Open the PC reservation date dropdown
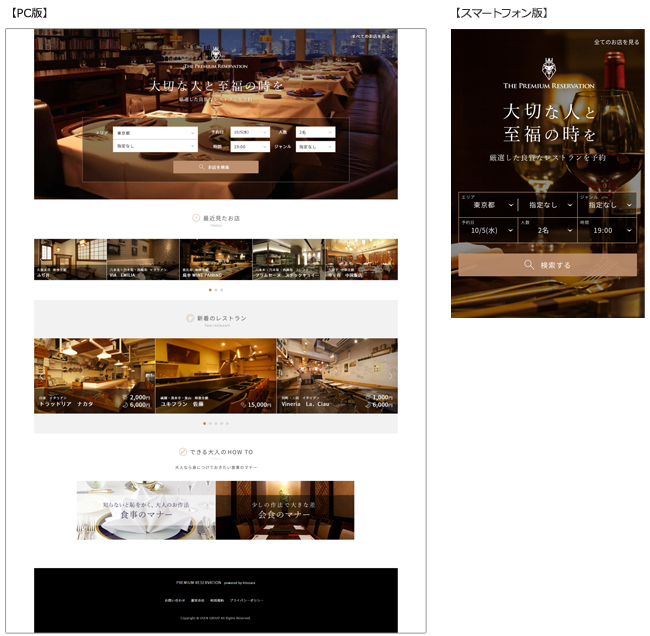The height and width of the screenshot is (636, 650). click(250, 132)
